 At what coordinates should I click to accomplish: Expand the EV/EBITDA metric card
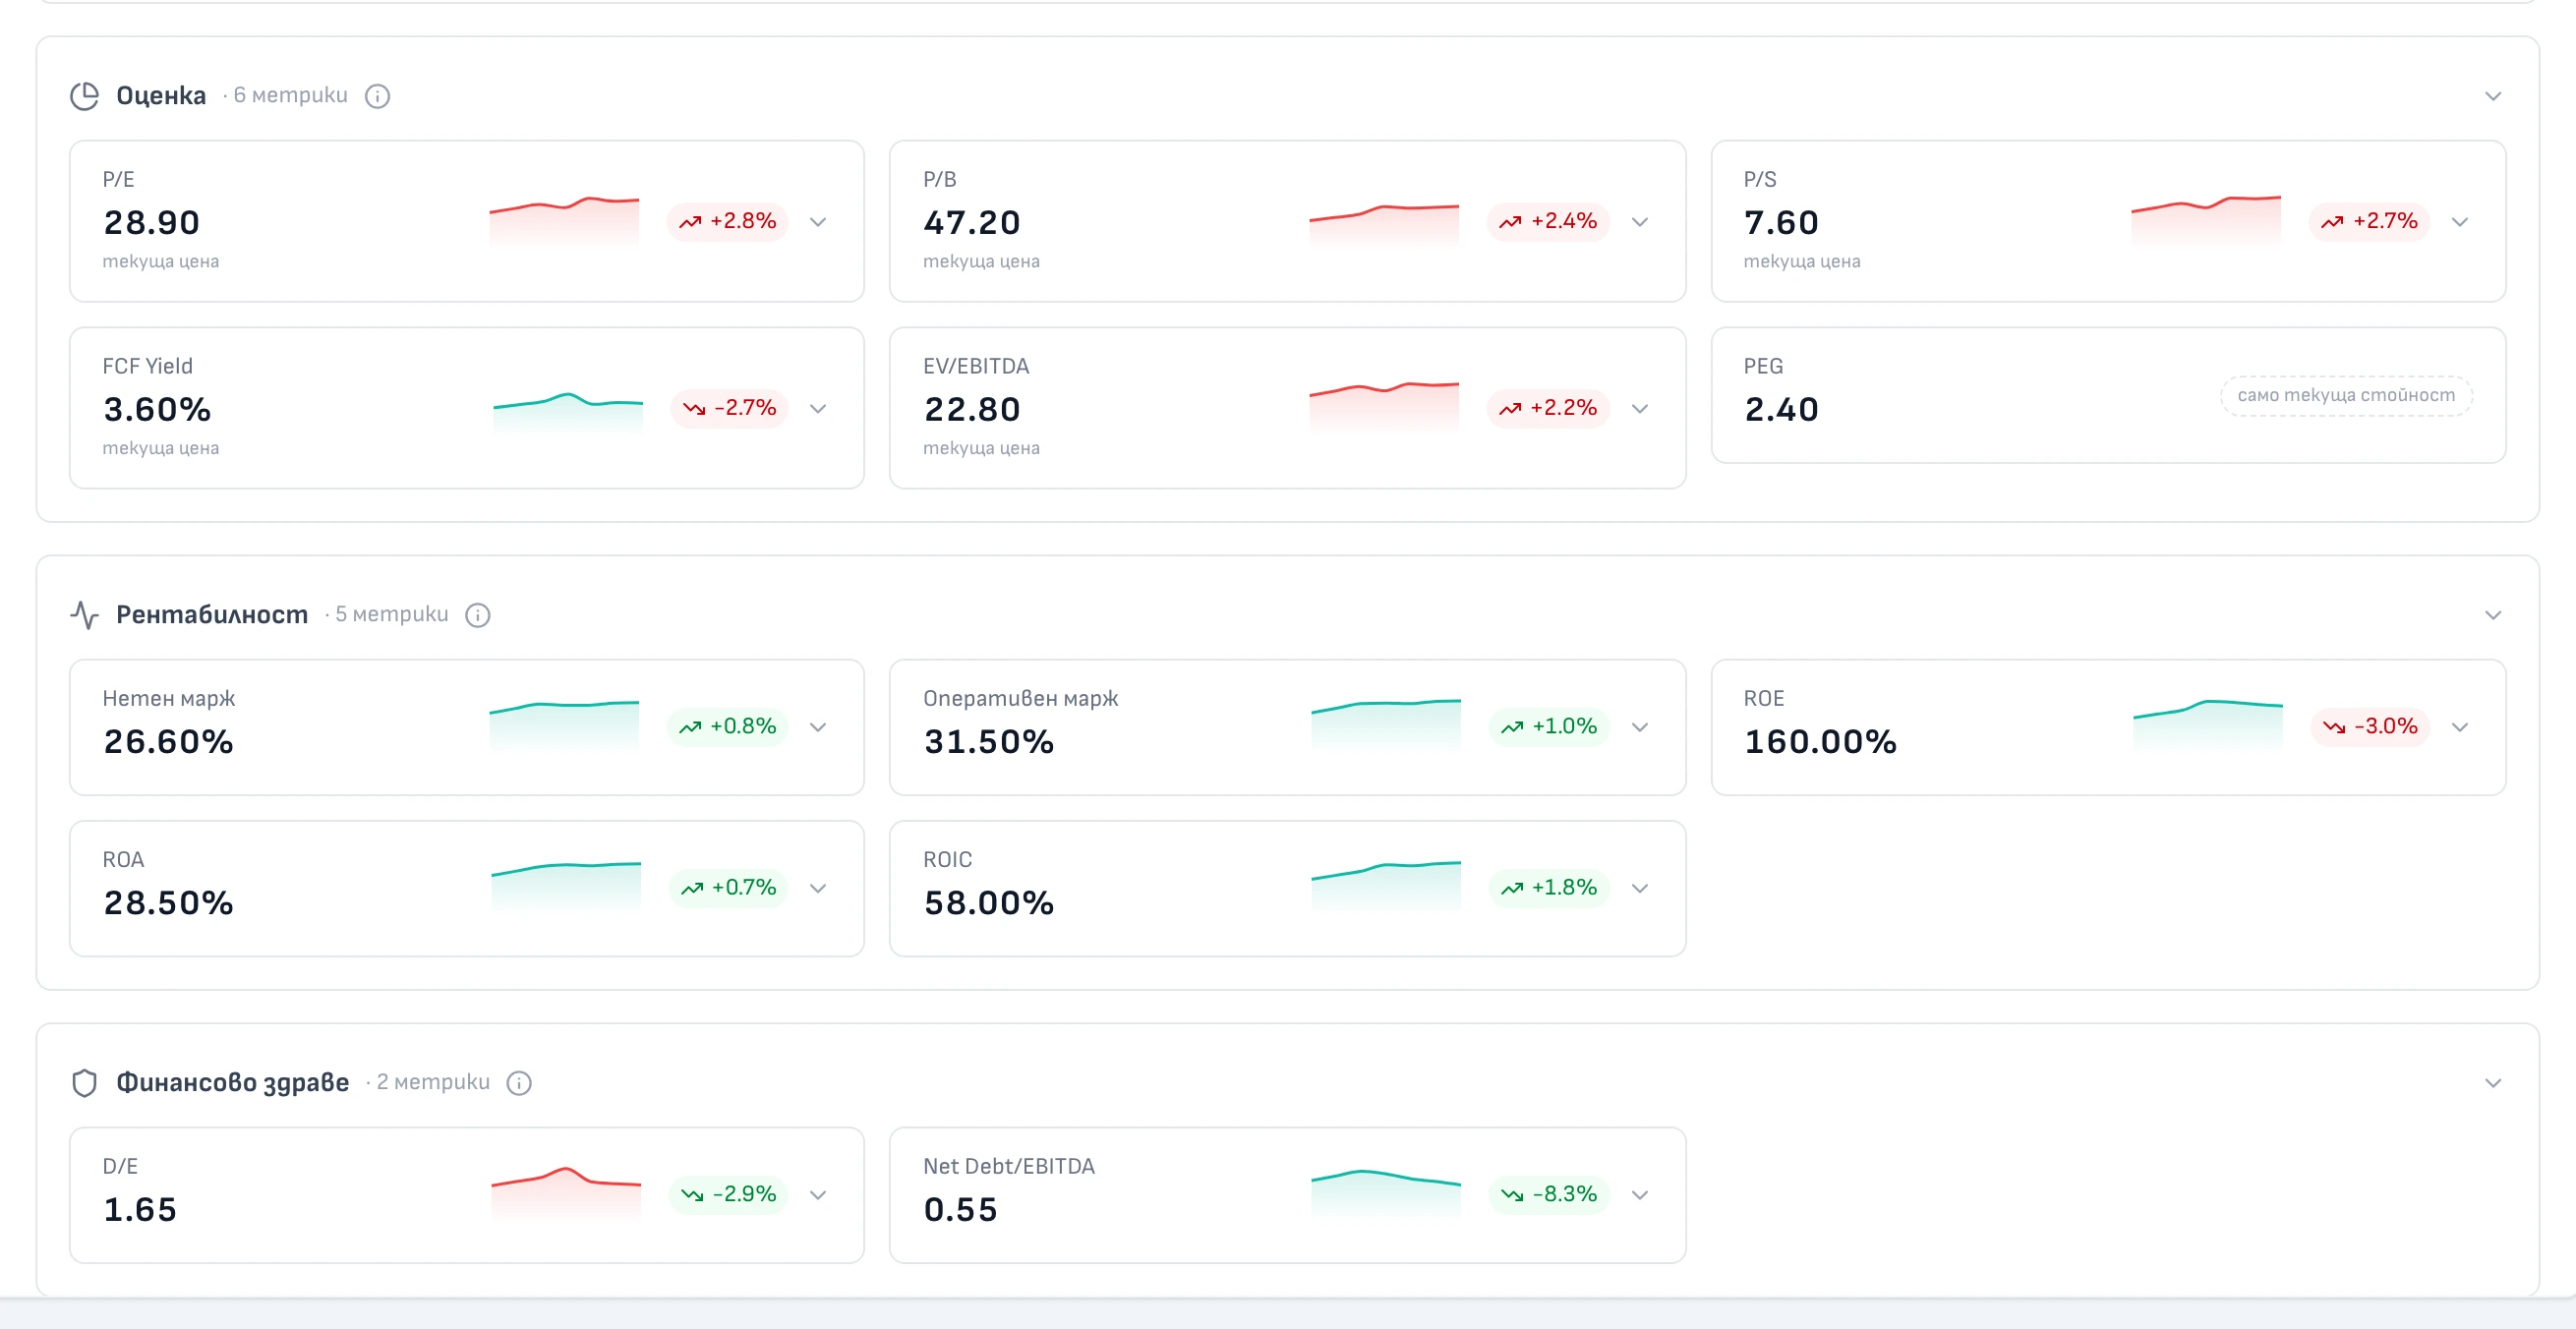click(1640, 409)
